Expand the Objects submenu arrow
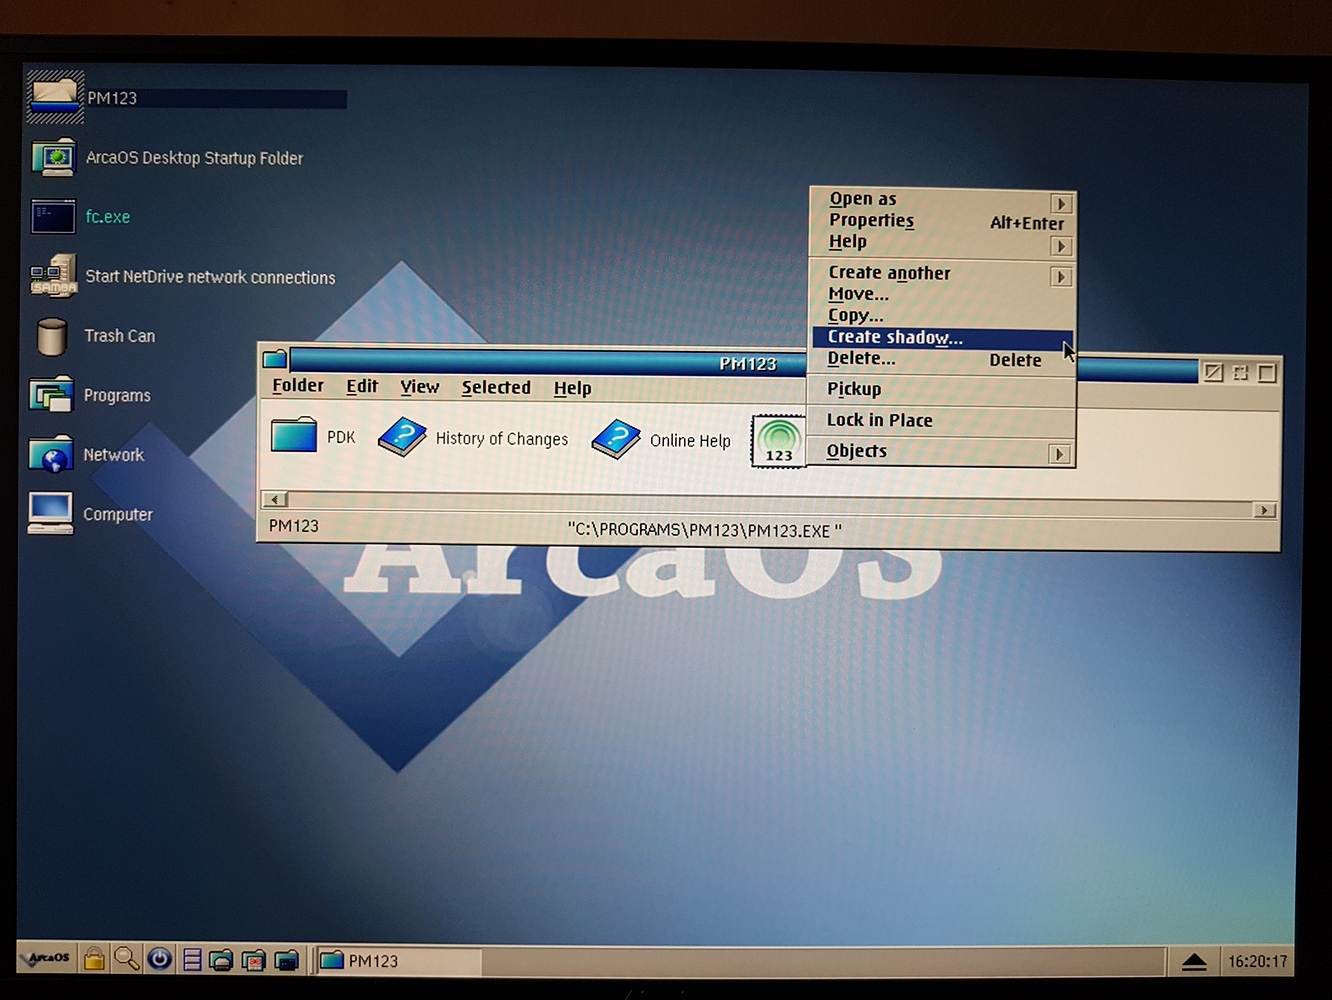This screenshot has width=1332, height=1000. [1060, 454]
